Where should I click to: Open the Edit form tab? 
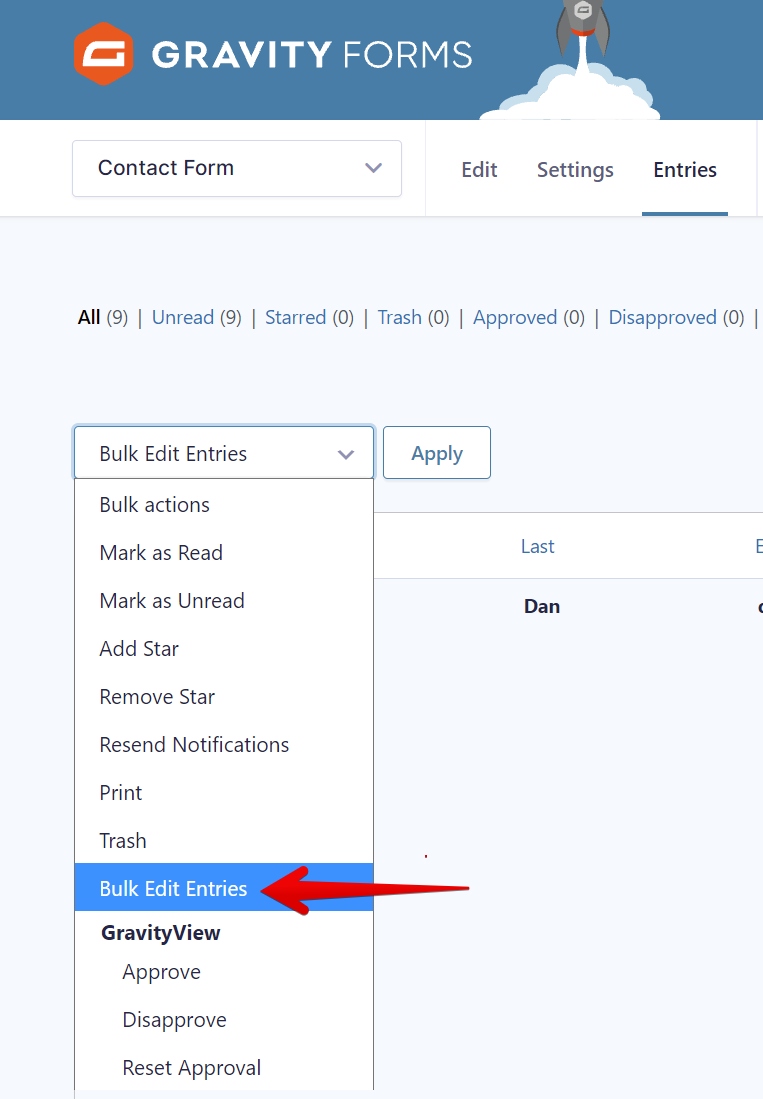pyautogui.click(x=479, y=170)
